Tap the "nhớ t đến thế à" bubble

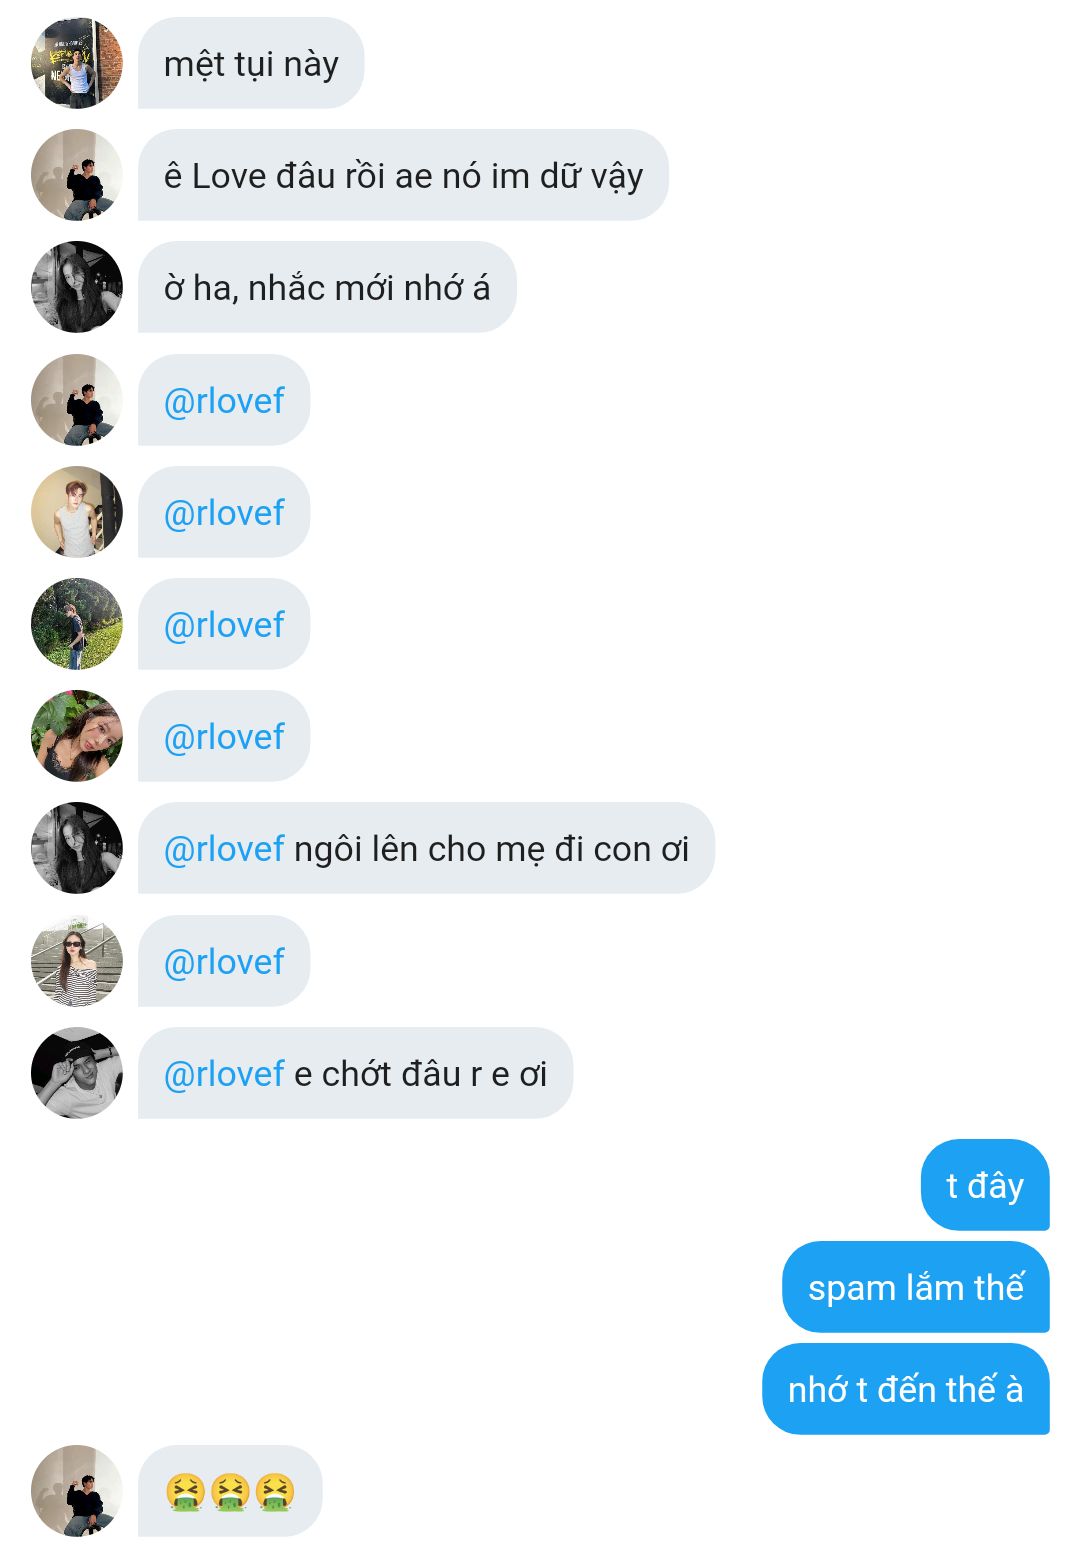(906, 1389)
